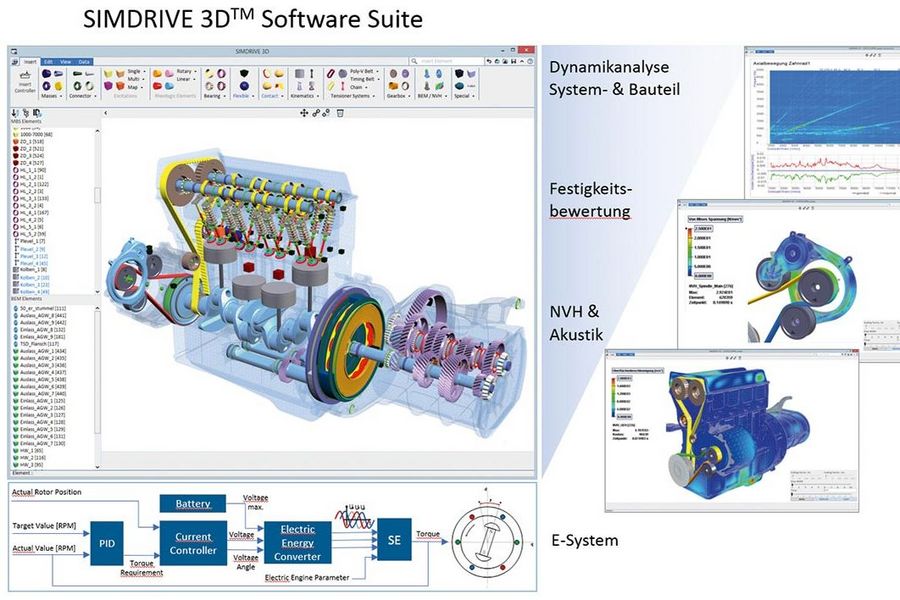900x600 pixels.
Task: Open the Multi excitation dropdown
Action: point(136,79)
